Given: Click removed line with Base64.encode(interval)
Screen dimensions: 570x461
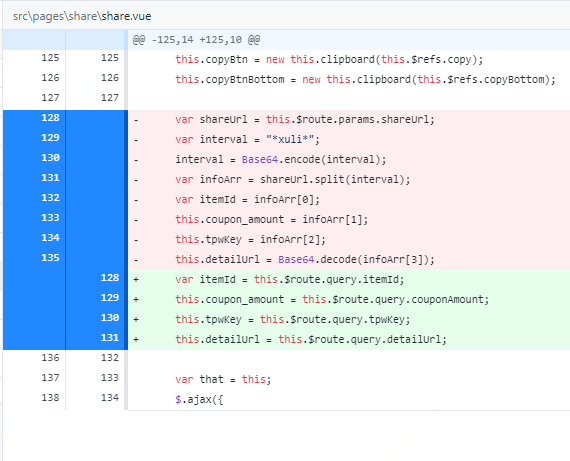Looking at the screenshot, I should click(281, 159).
